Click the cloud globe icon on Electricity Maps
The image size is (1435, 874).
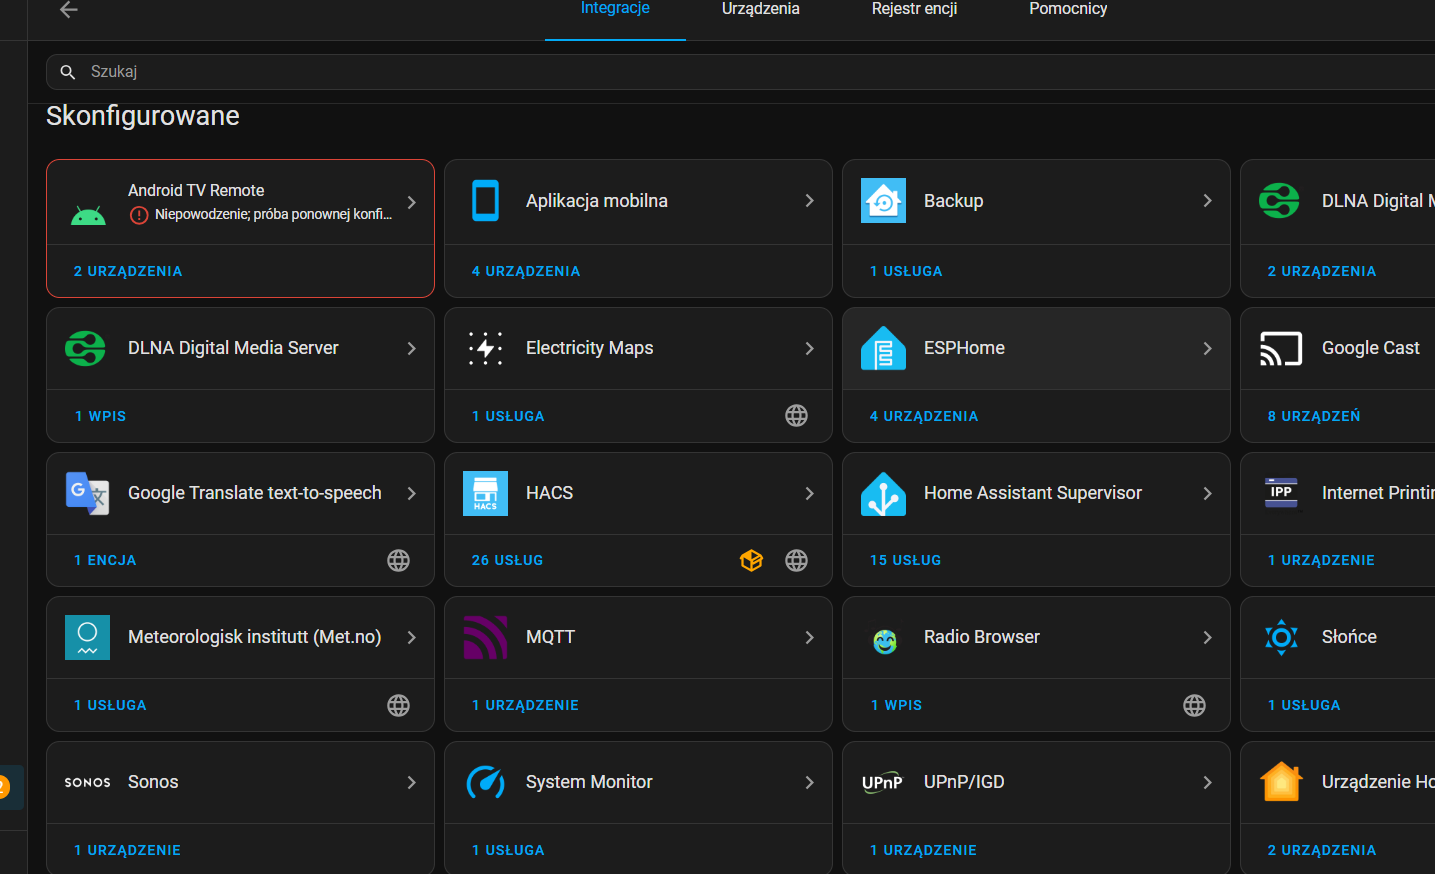pyautogui.click(x=796, y=416)
